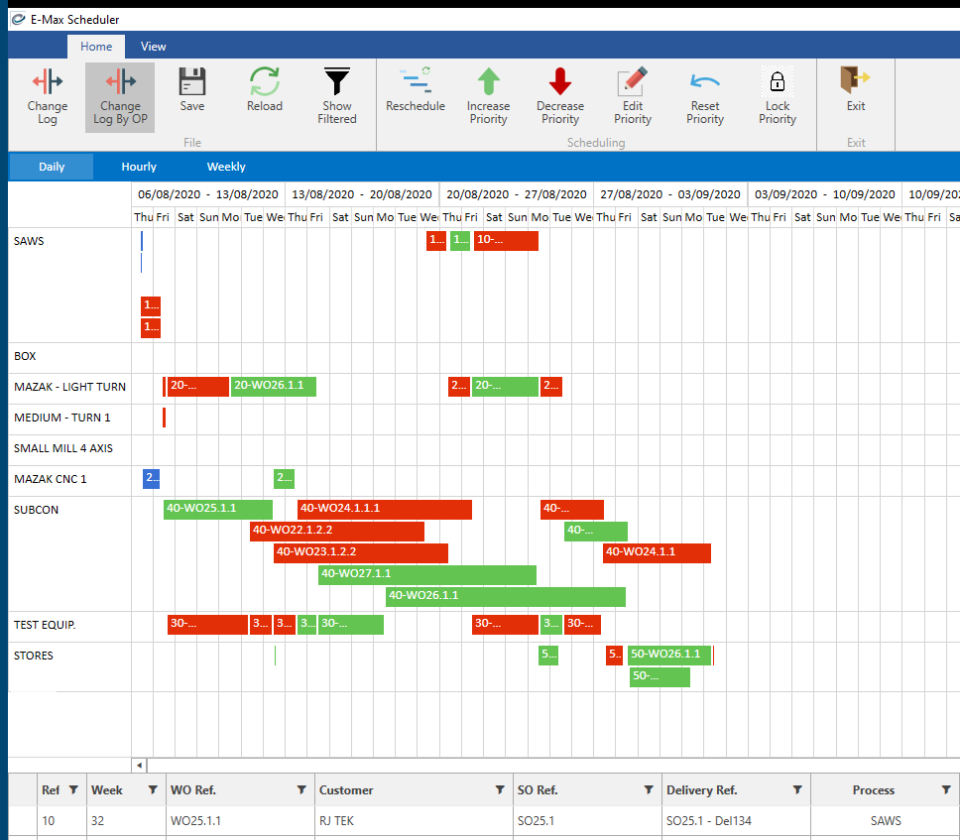Screen dimensions: 960x840
Task: Click the Increase Priority icon
Action: (x=488, y=95)
